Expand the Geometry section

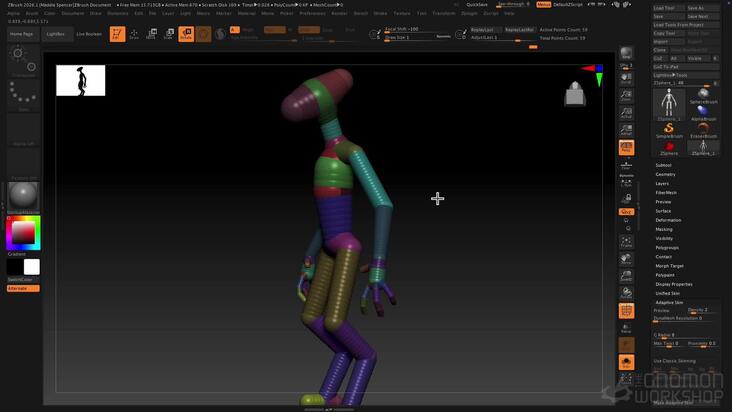pos(665,175)
